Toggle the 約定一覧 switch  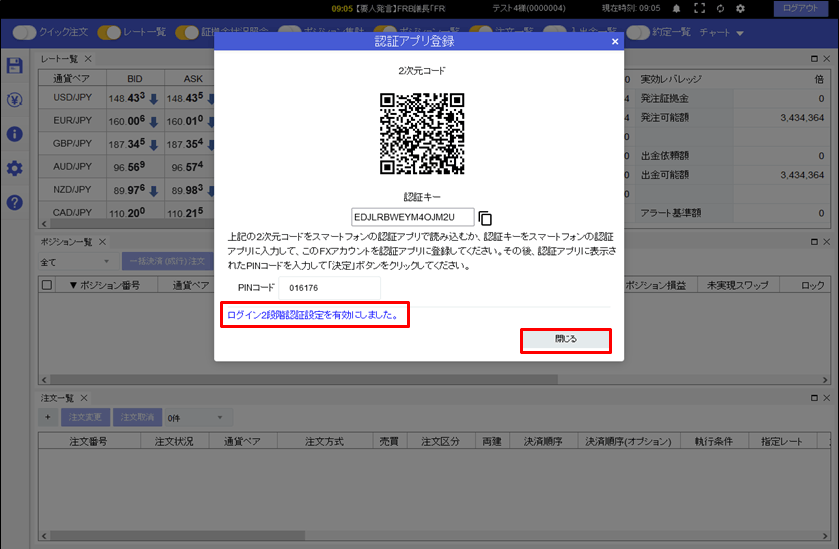point(638,33)
